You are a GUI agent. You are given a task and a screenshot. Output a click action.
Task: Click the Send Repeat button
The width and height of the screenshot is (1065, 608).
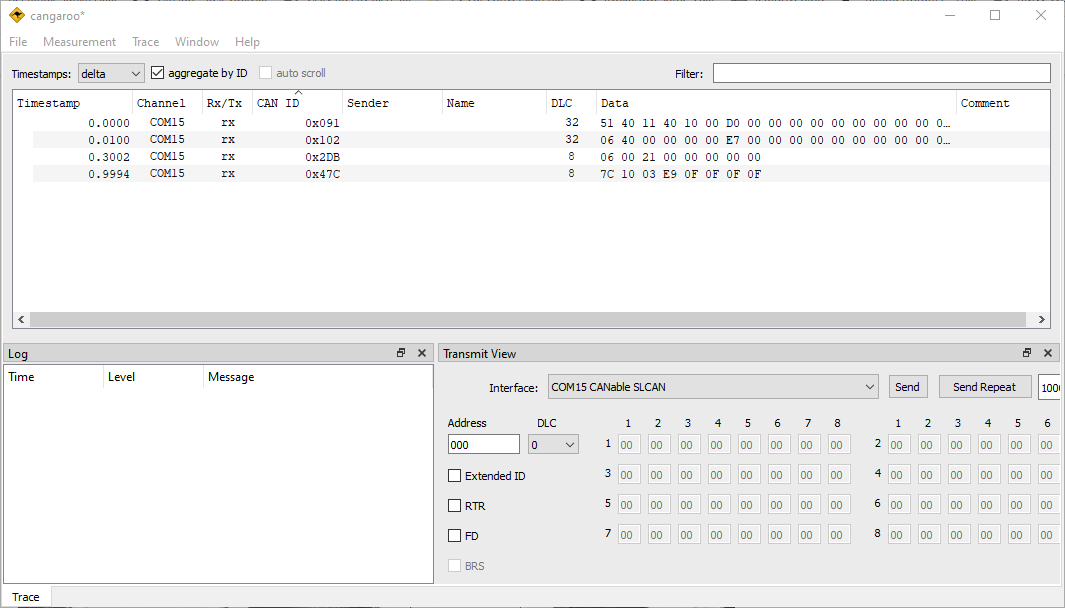click(x=984, y=387)
